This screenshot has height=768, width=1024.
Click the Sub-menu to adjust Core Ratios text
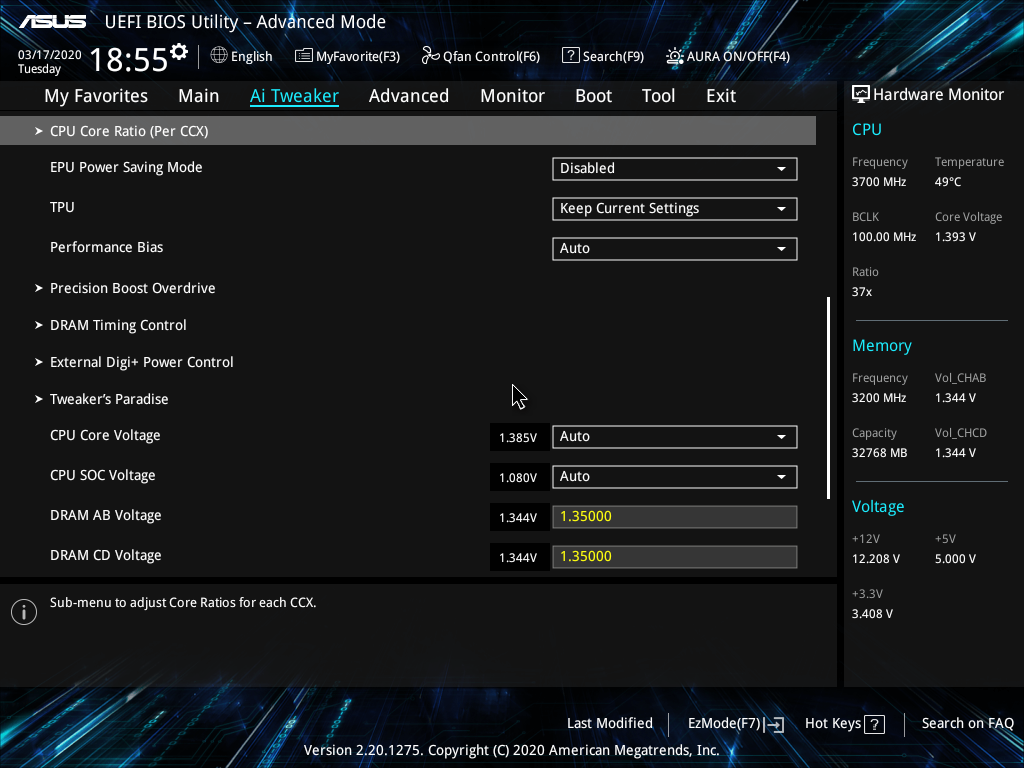pos(183,603)
